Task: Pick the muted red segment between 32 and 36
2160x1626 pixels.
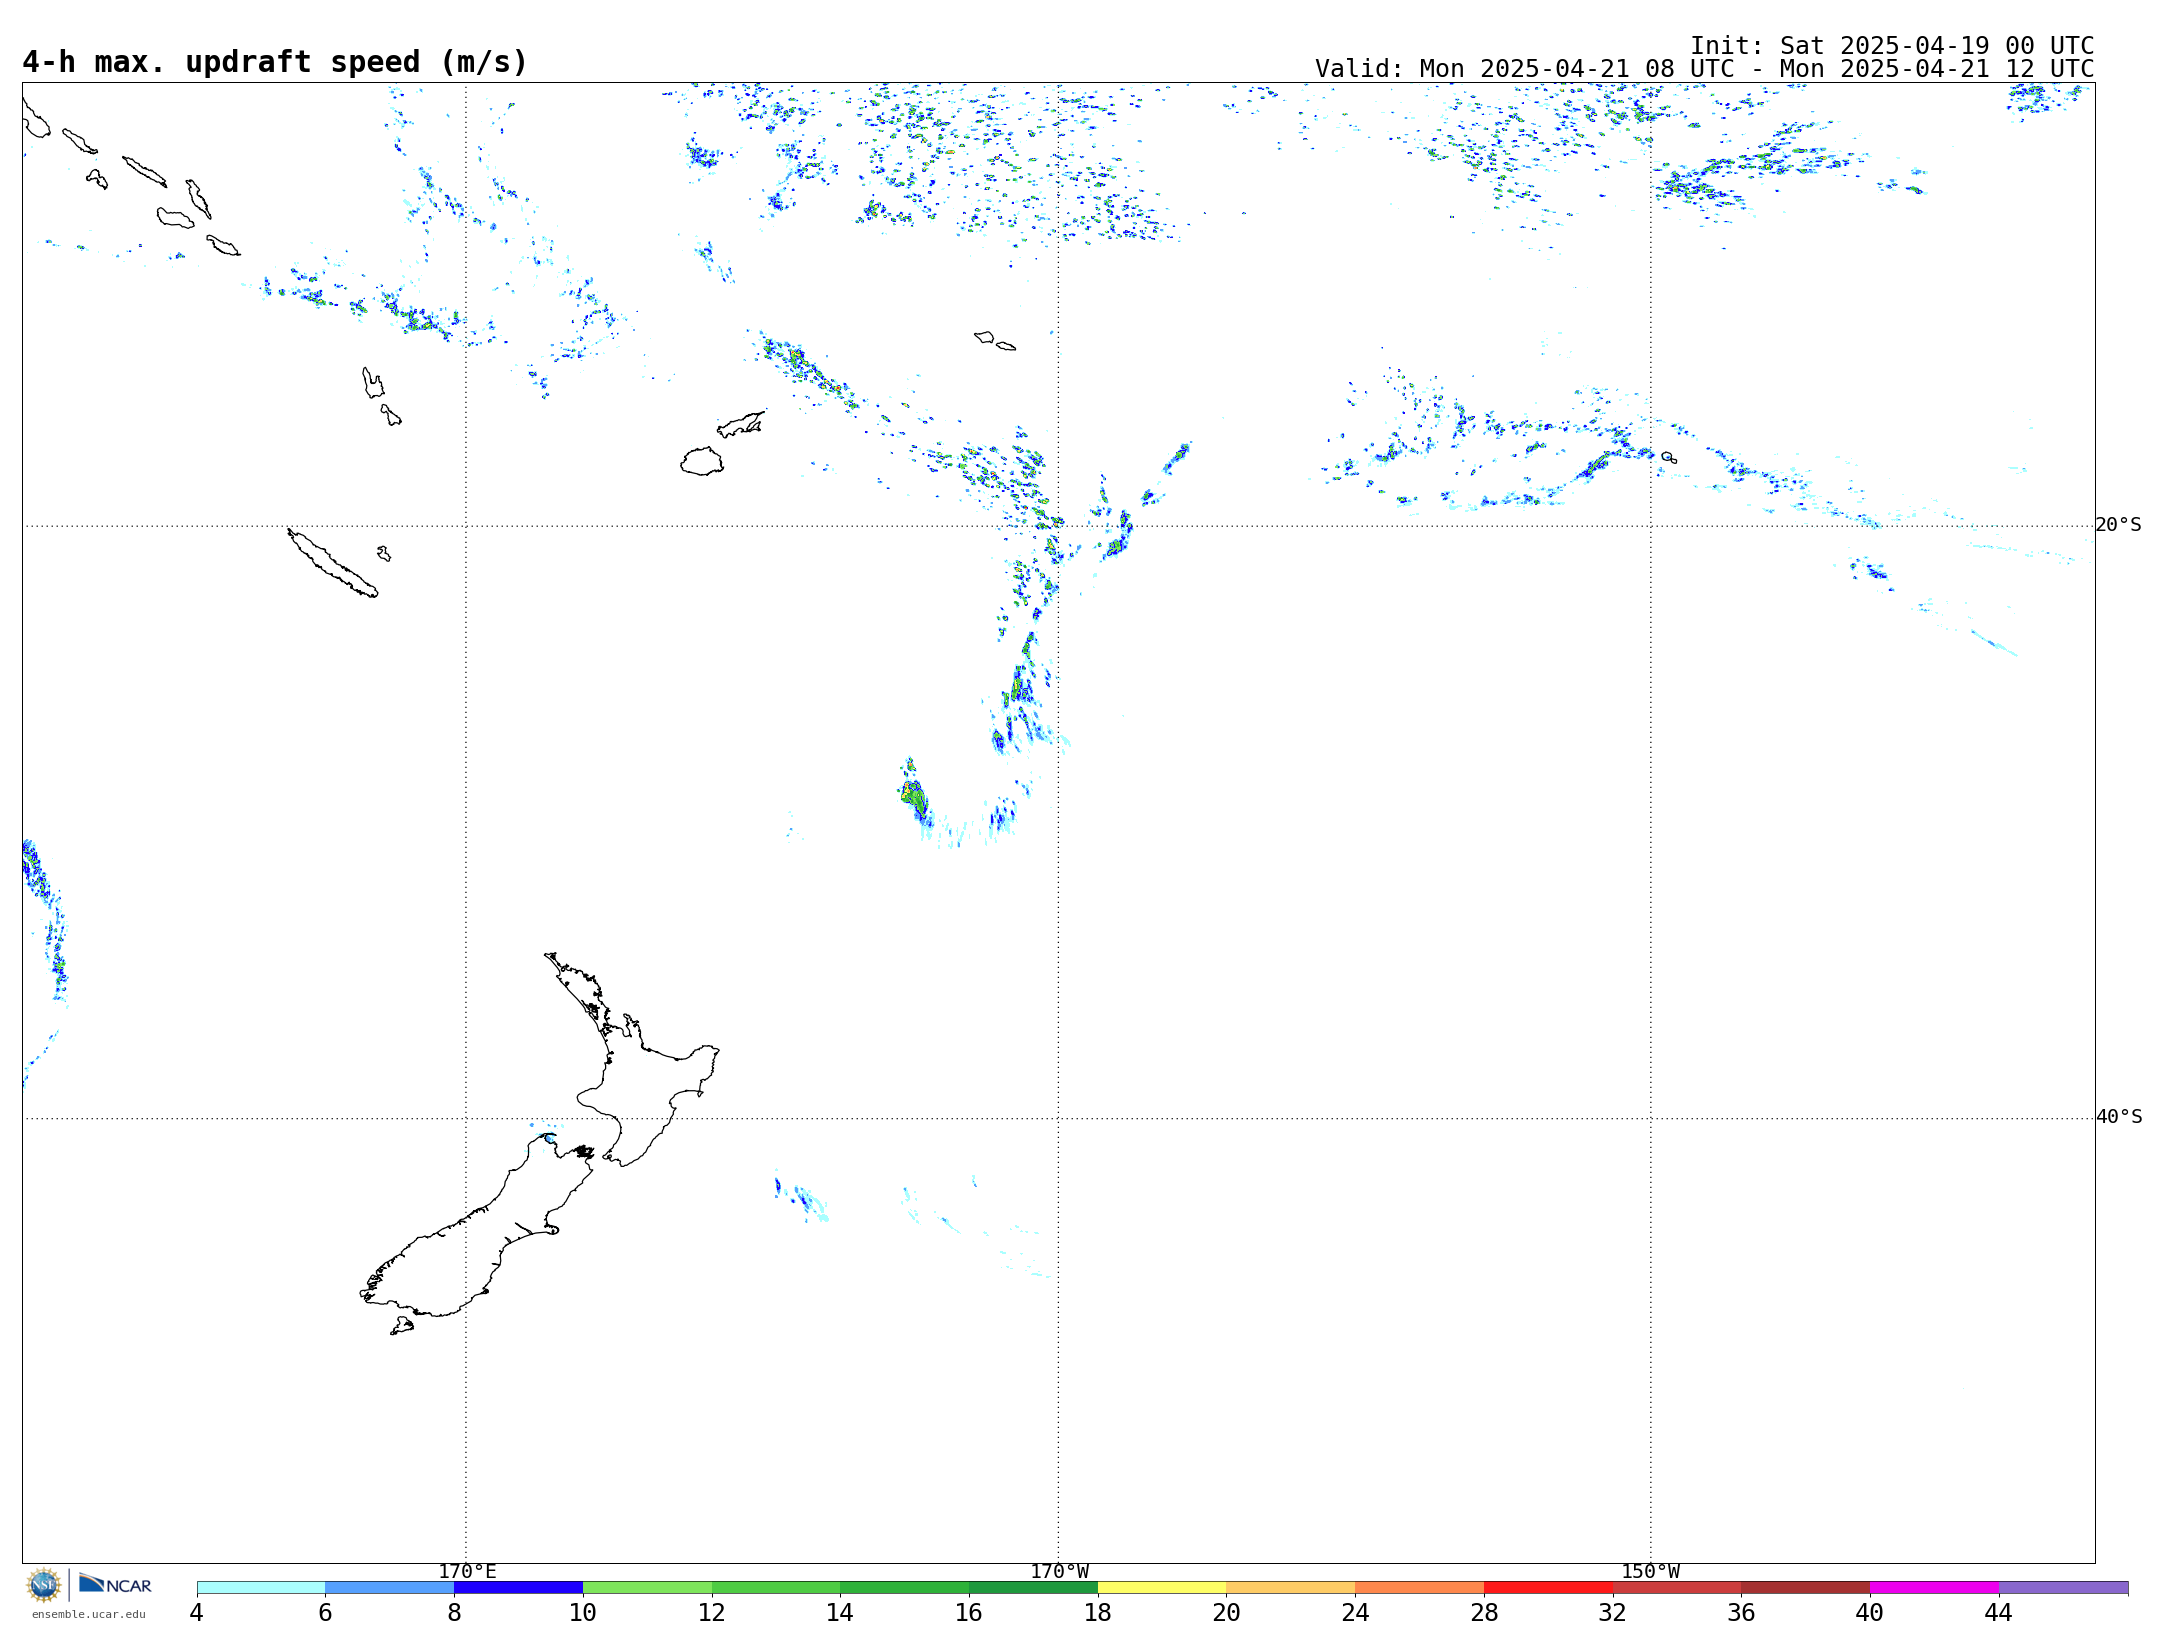Action: [x=1677, y=1588]
